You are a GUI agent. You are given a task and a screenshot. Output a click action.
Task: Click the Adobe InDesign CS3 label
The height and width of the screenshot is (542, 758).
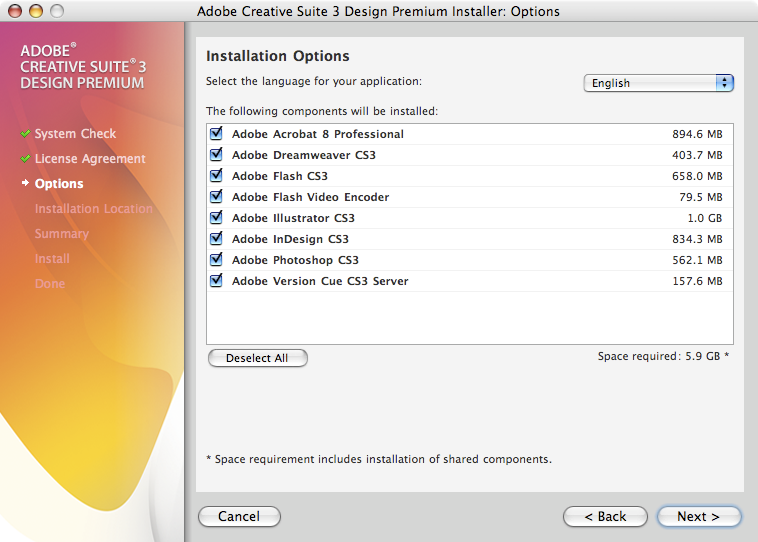[290, 239]
